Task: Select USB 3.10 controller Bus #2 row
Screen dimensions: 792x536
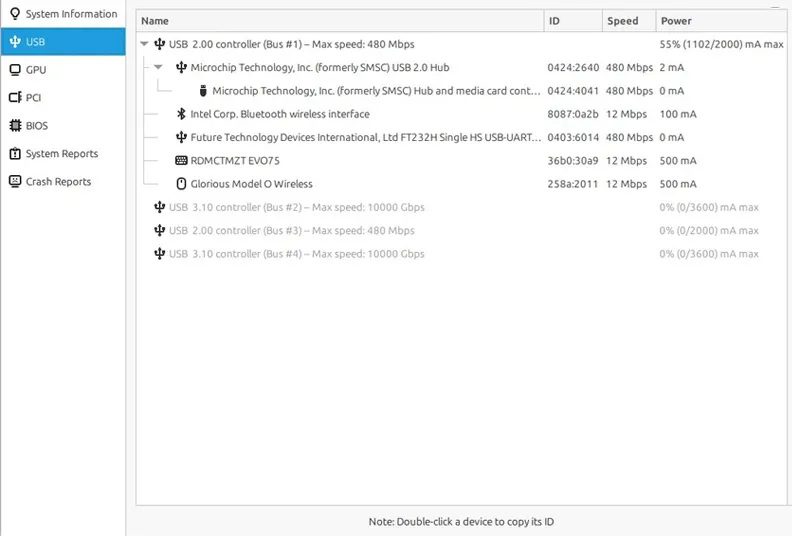Action: click(296, 207)
